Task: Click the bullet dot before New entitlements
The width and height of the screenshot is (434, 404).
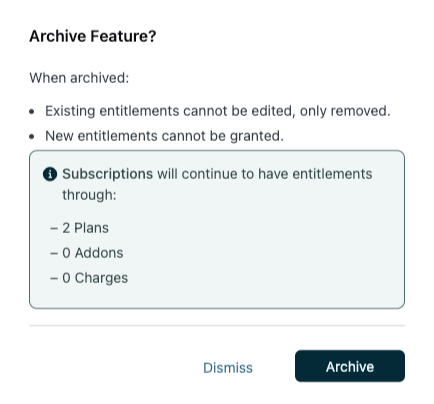Action: pyautogui.click(x=32, y=137)
